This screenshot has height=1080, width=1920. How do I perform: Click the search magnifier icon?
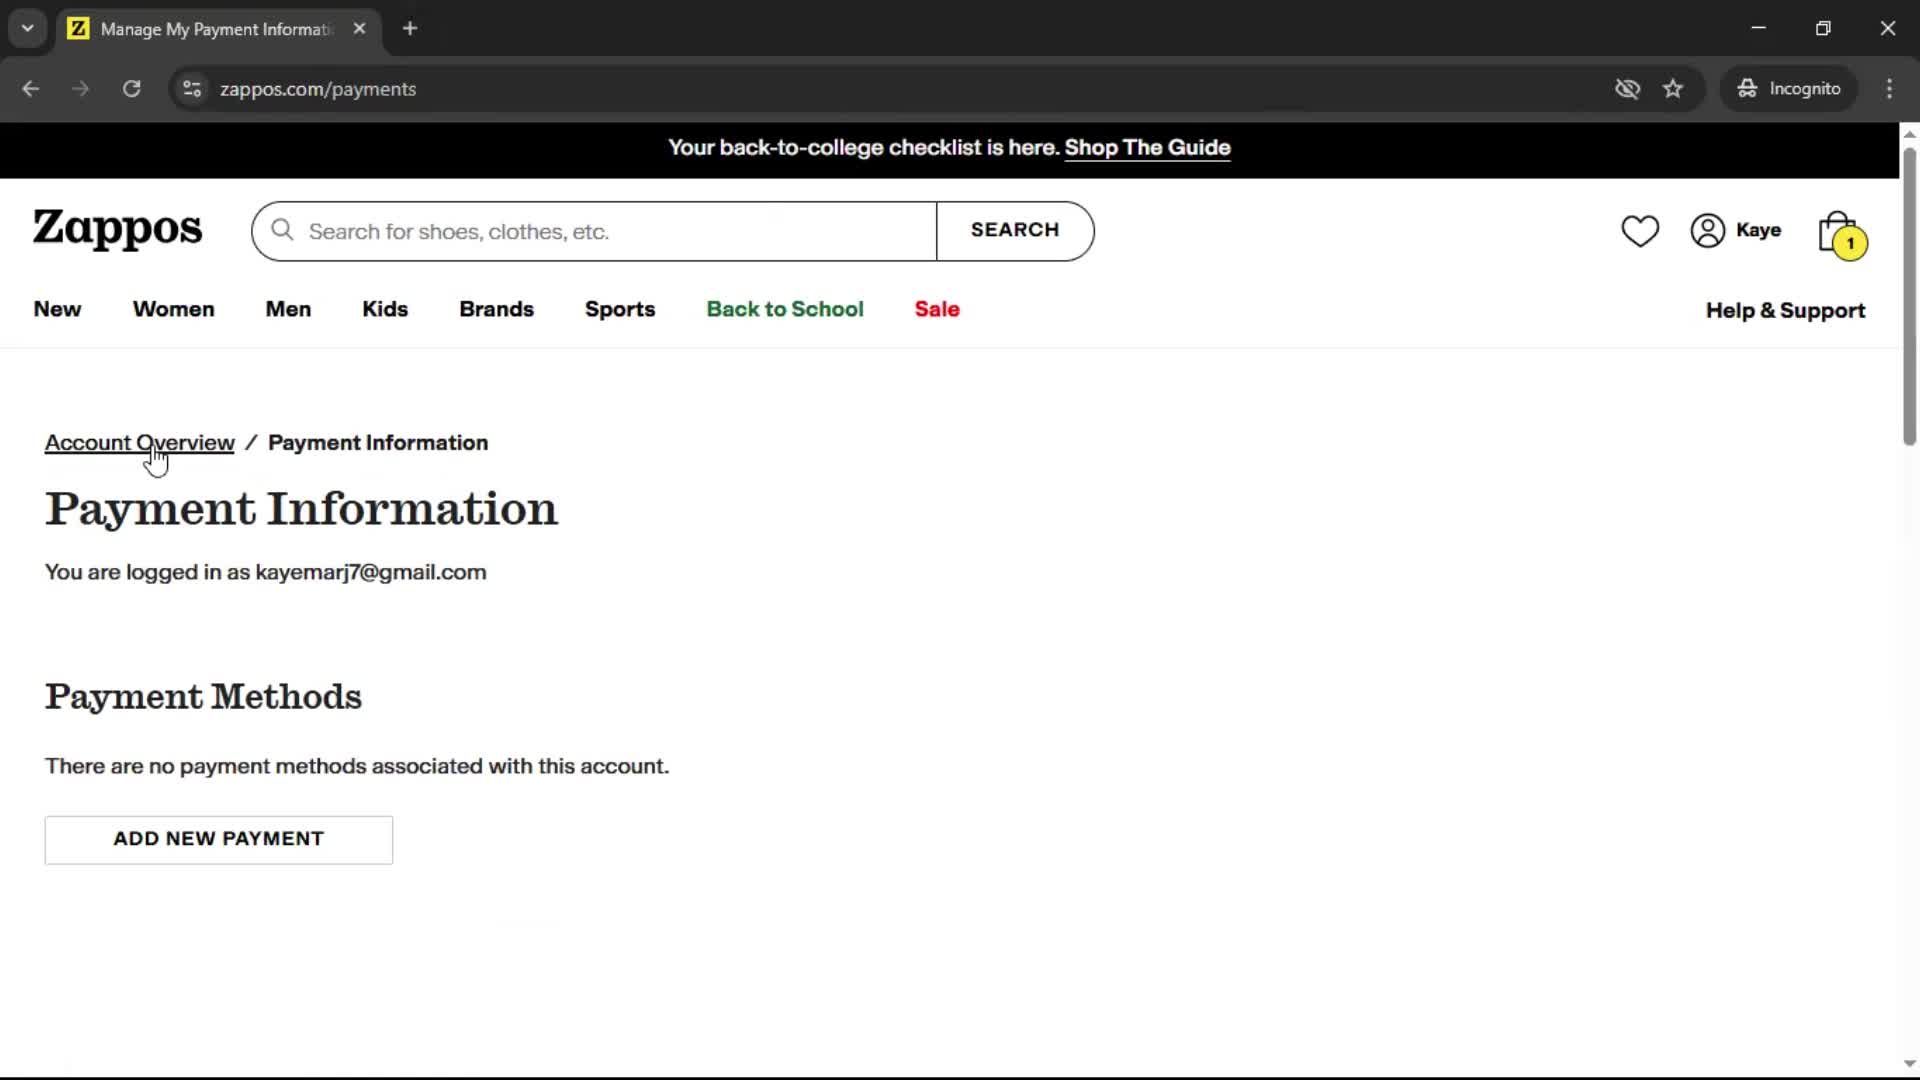pyautogui.click(x=283, y=231)
